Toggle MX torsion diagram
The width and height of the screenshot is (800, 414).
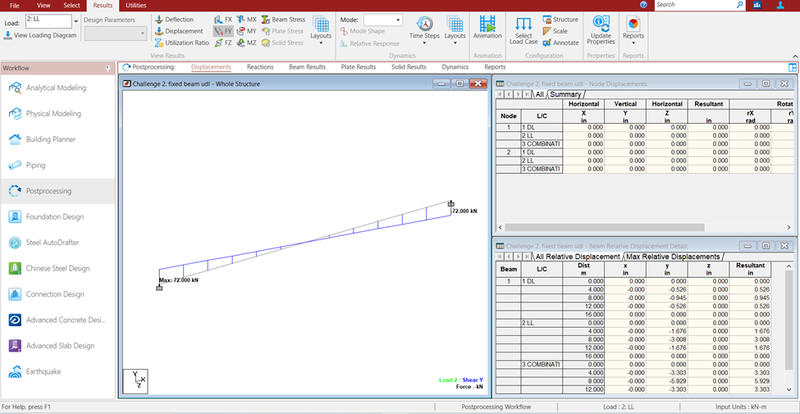(x=247, y=19)
